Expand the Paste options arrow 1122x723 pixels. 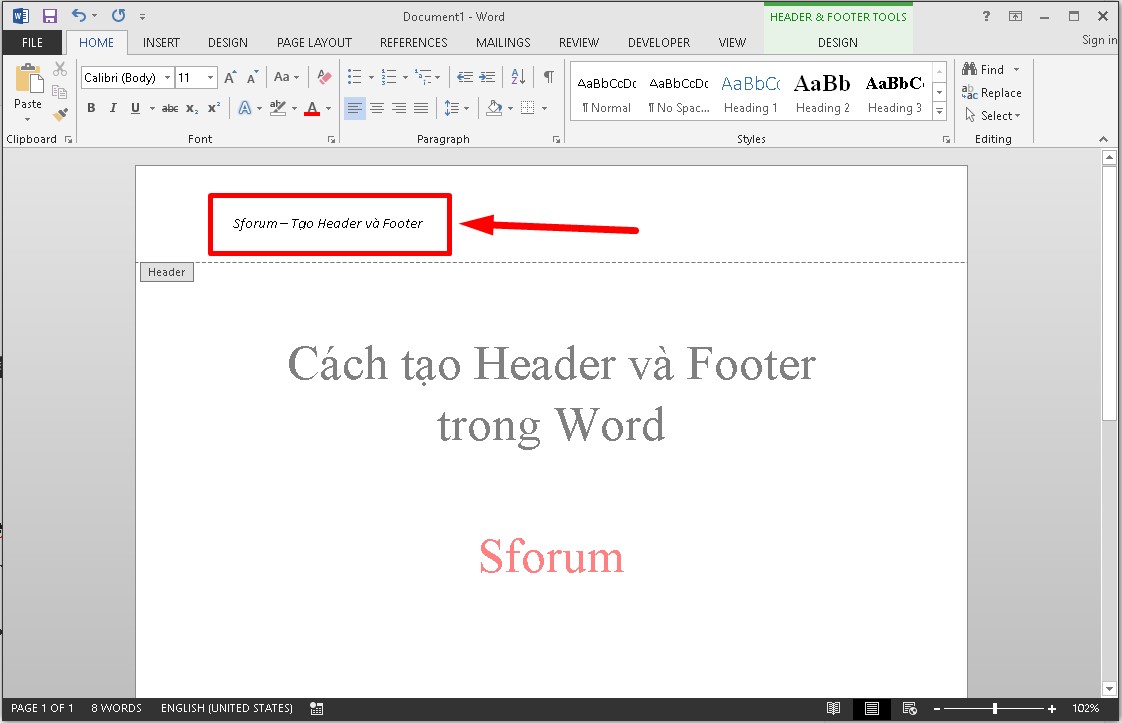(x=28, y=119)
